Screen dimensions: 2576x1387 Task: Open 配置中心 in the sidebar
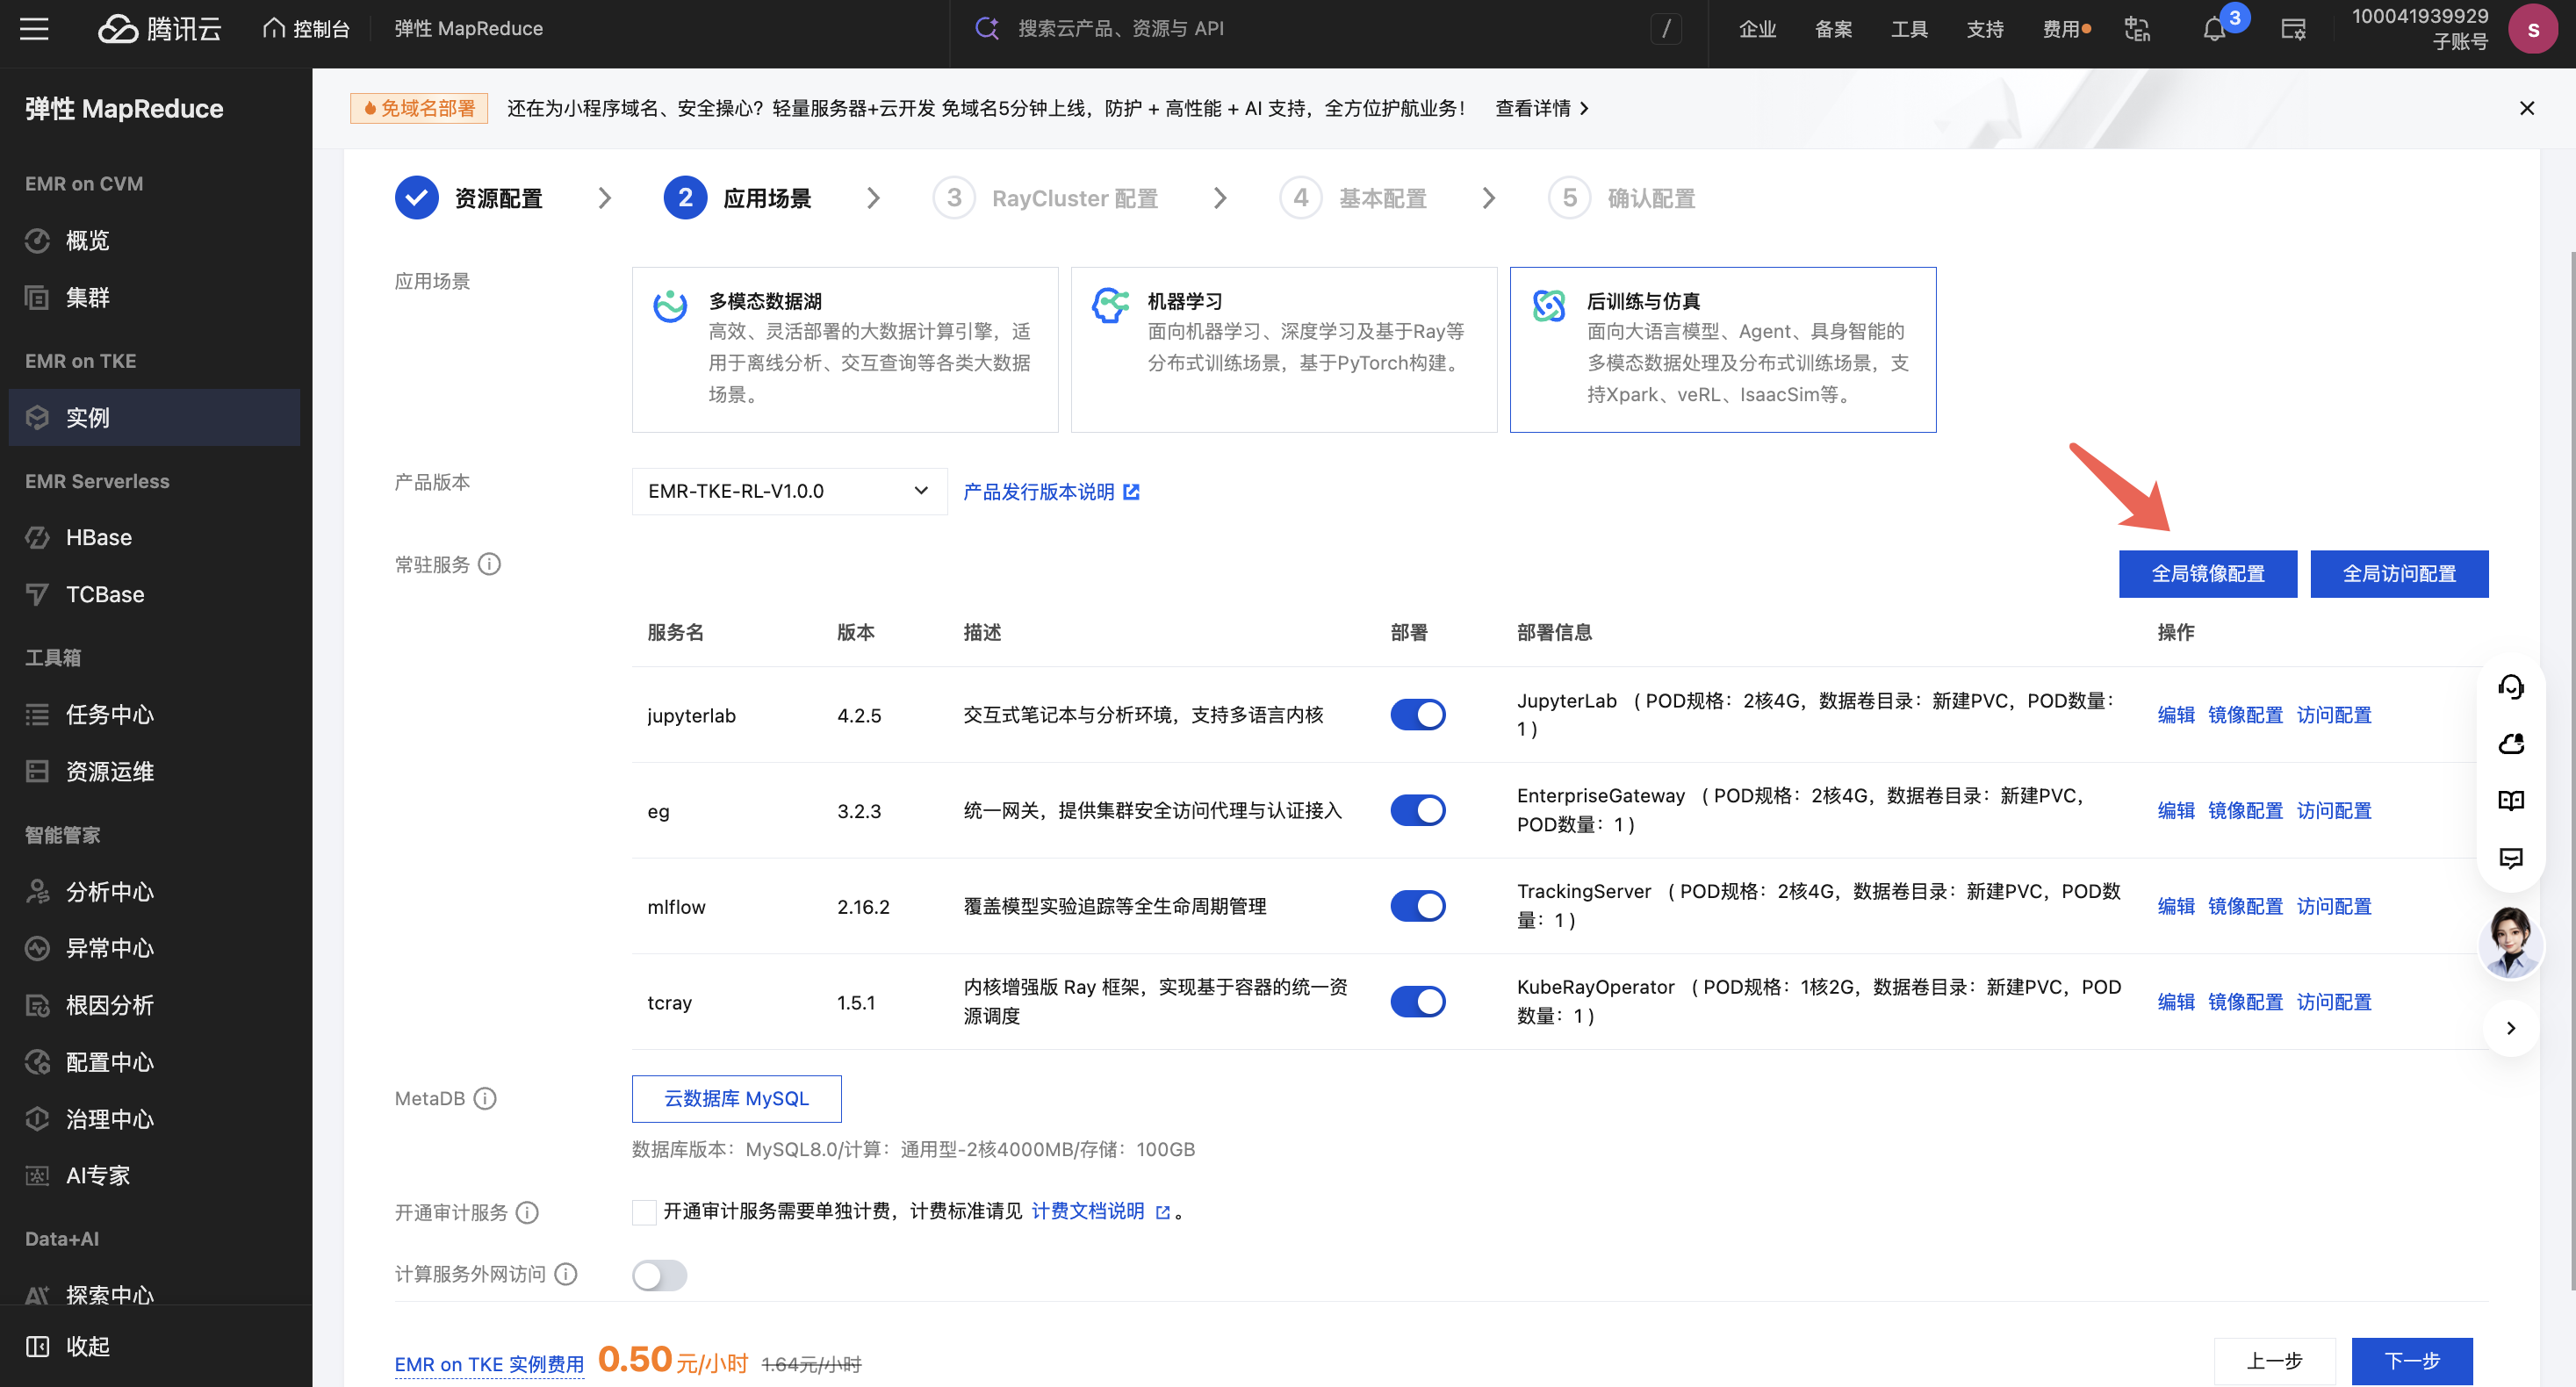(154, 1062)
